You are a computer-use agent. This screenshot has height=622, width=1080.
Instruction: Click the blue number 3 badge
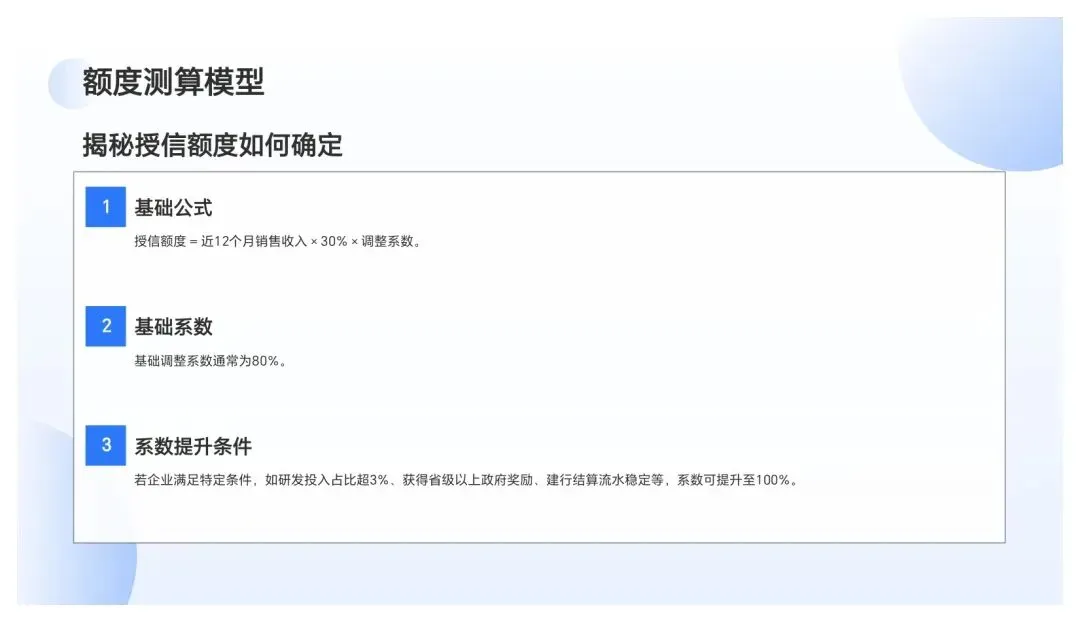pos(105,445)
